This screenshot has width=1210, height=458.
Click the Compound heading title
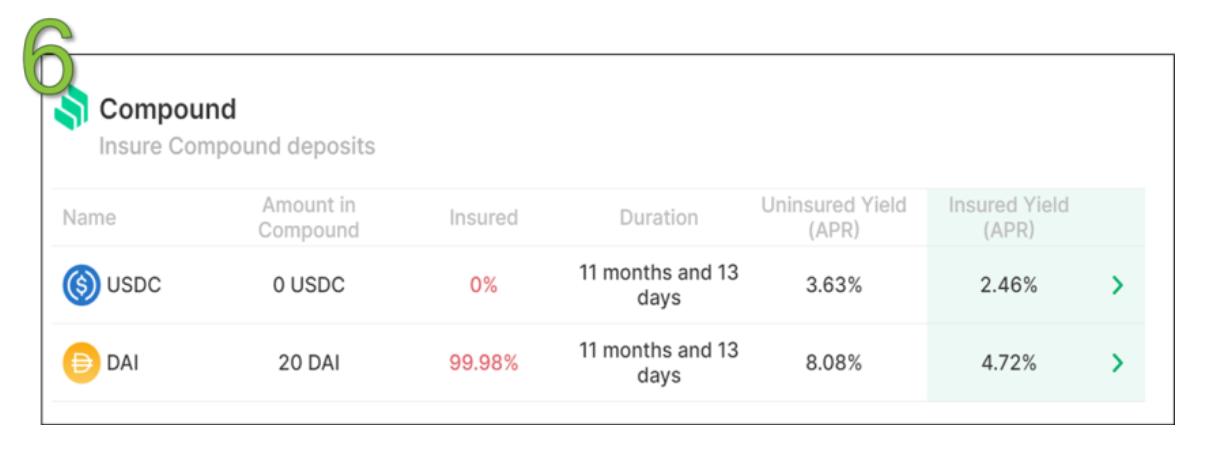tap(167, 109)
